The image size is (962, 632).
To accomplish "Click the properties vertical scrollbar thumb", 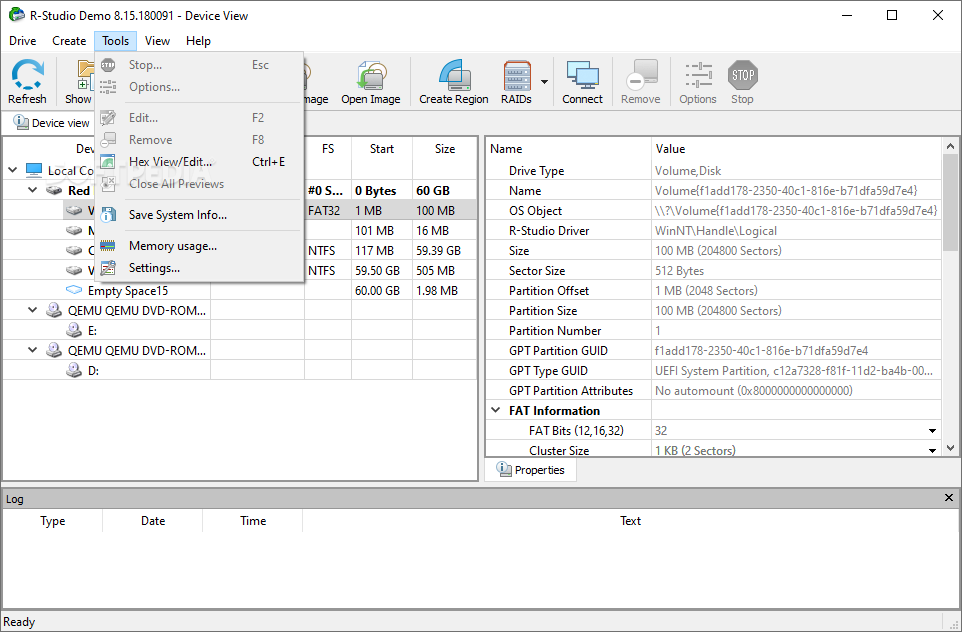I will click(950, 204).
